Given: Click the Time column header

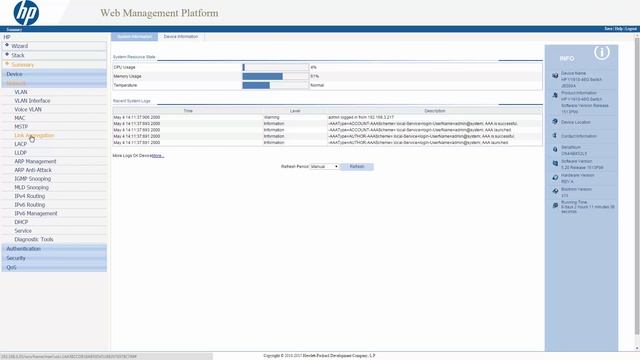Looking at the screenshot, I should pyautogui.click(x=188, y=111).
